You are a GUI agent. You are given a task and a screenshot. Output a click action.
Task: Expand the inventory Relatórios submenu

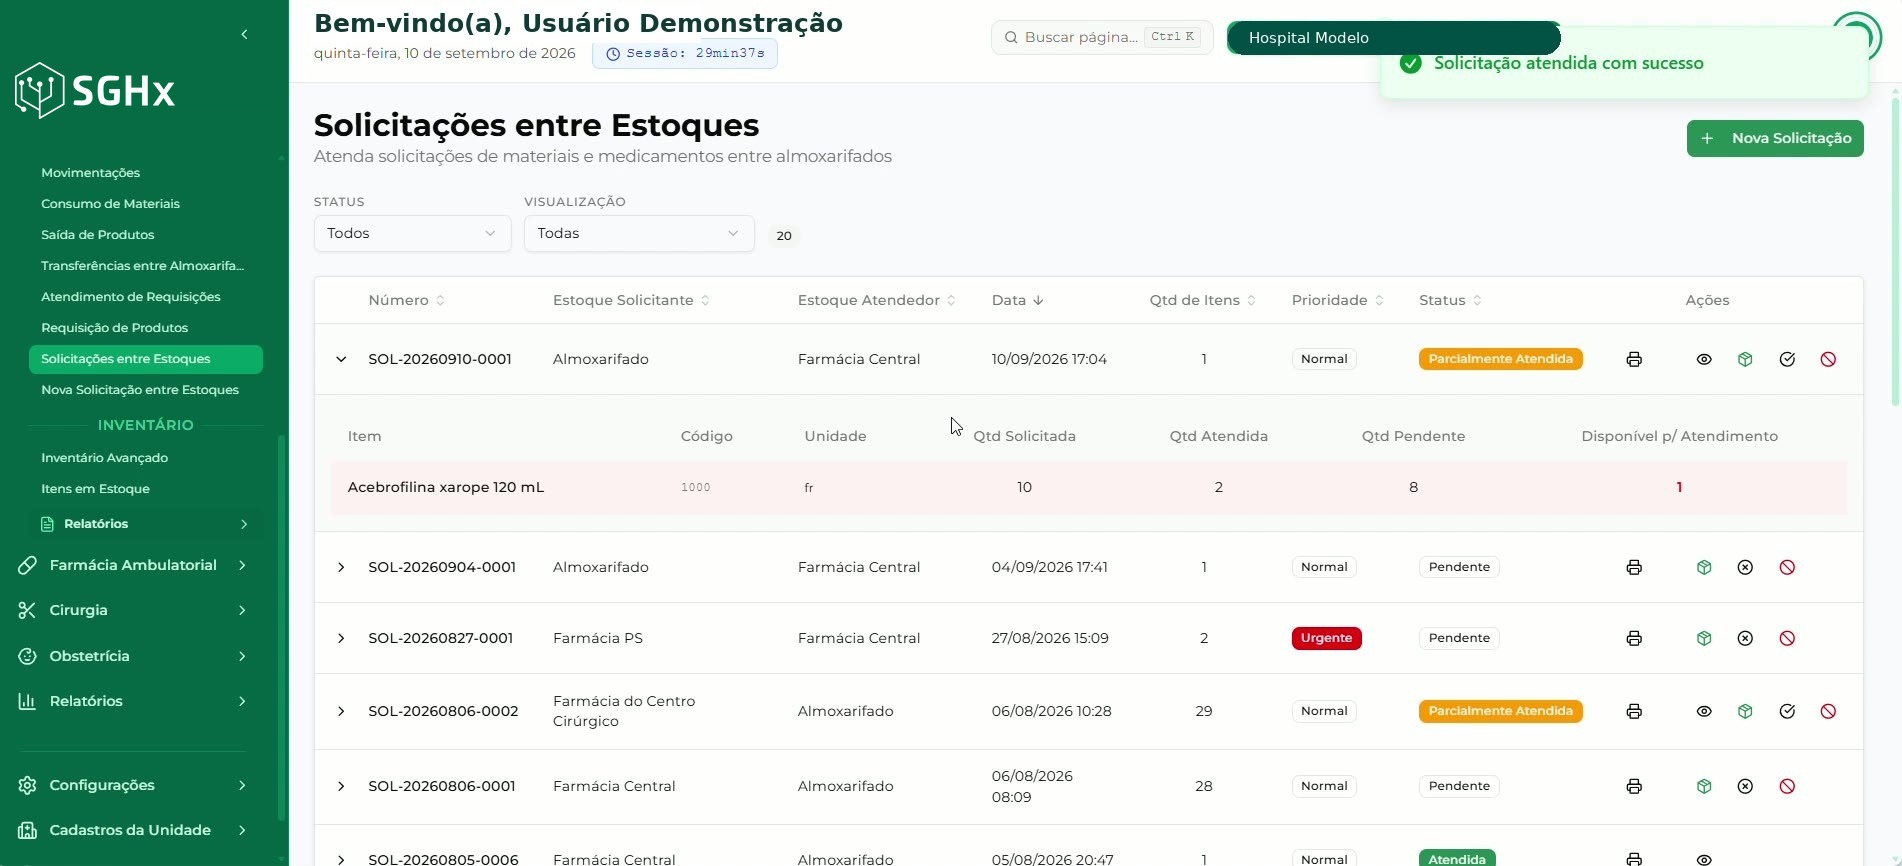[x=145, y=524]
